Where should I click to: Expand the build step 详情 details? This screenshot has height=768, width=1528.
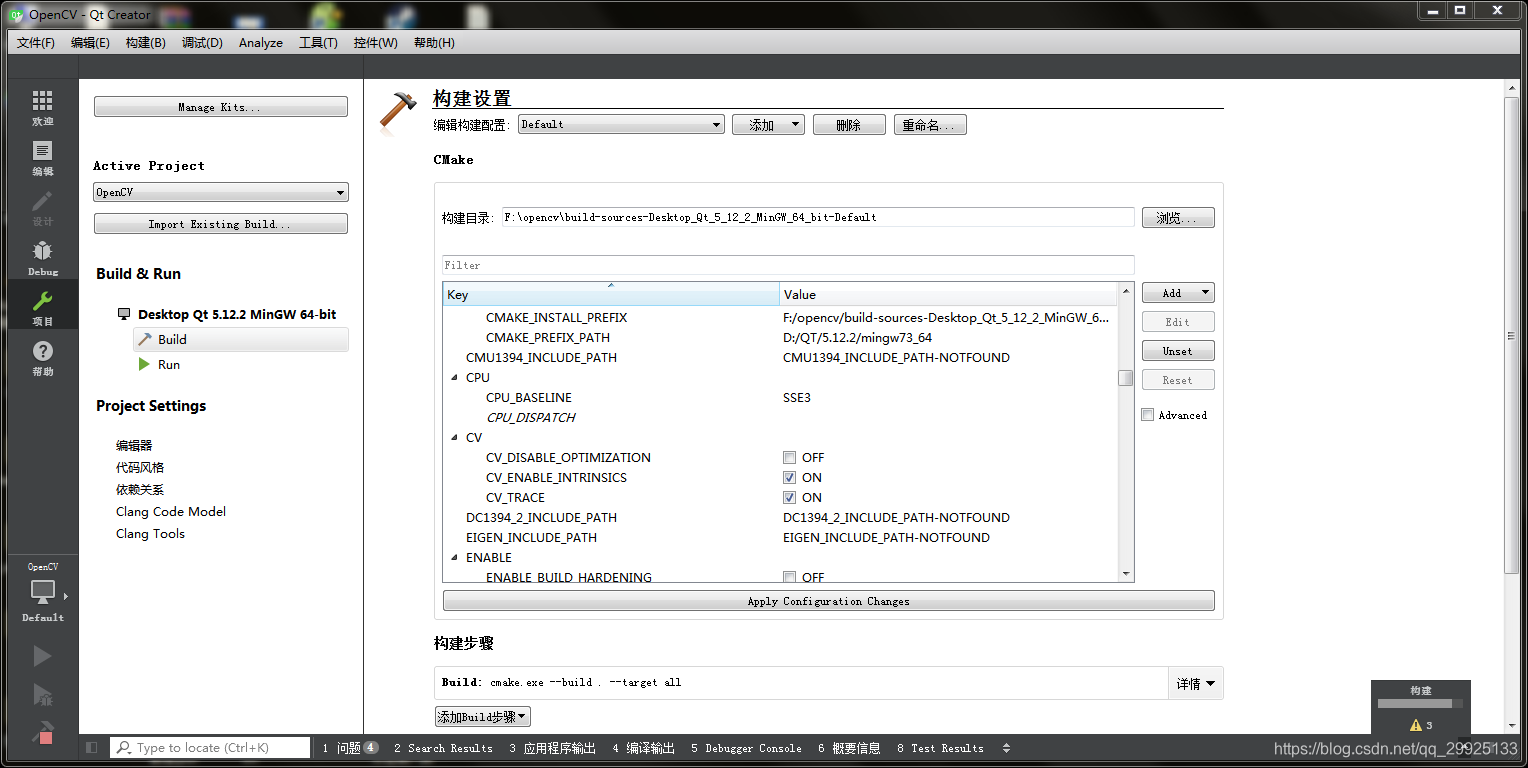1195,684
